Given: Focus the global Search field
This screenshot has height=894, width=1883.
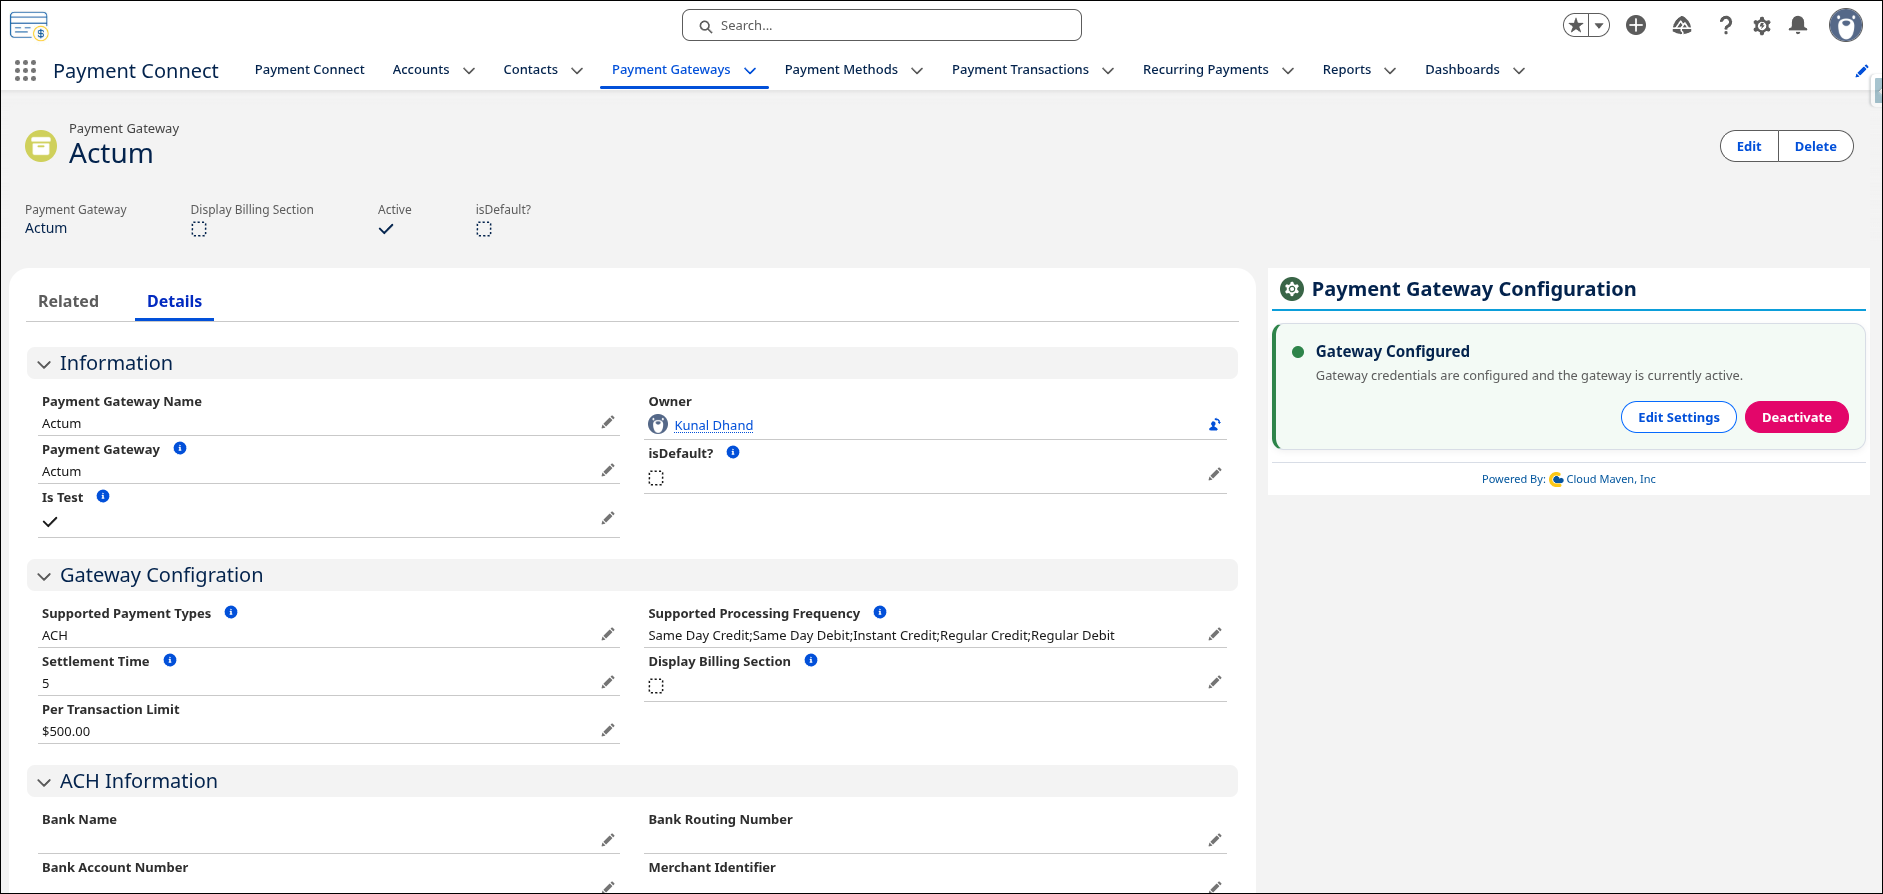Looking at the screenshot, I should coord(882,25).
